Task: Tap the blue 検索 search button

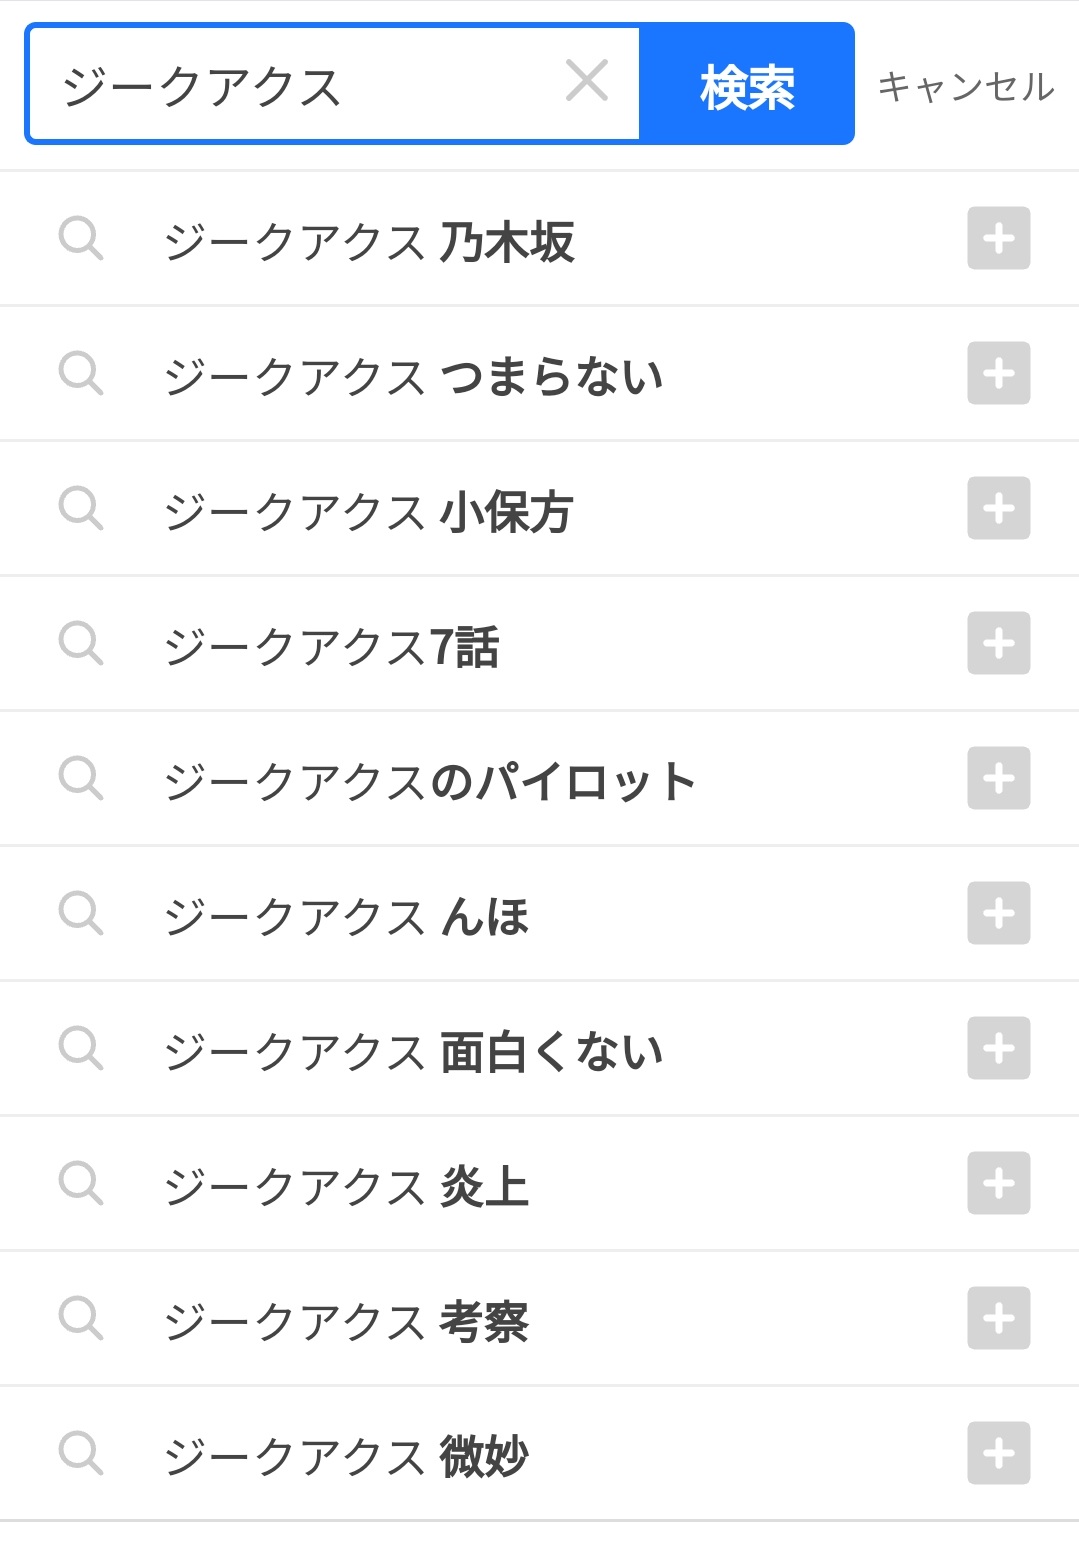Action: 747,84
